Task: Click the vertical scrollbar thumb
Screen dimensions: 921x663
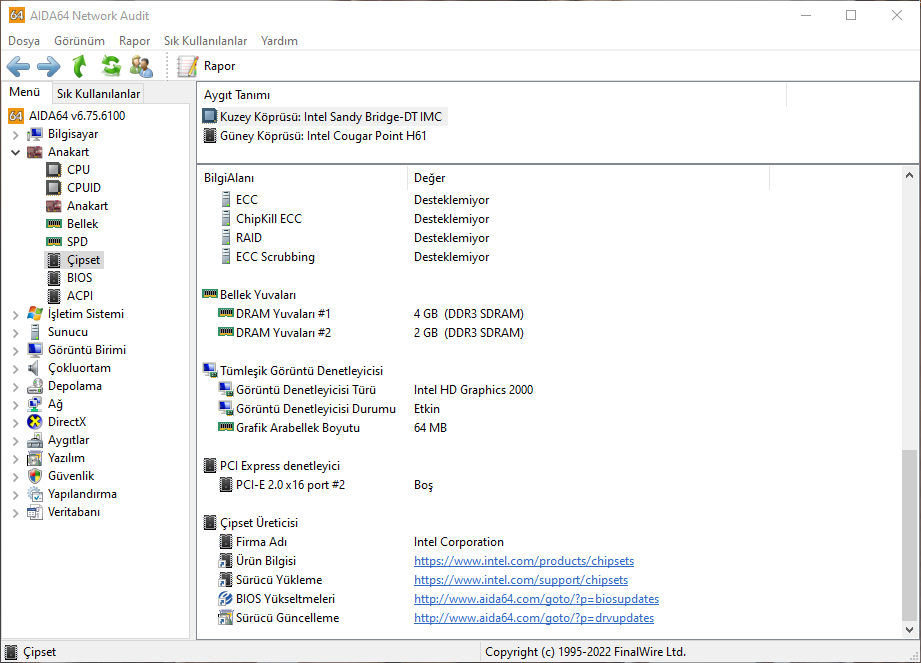Action: coord(909,534)
